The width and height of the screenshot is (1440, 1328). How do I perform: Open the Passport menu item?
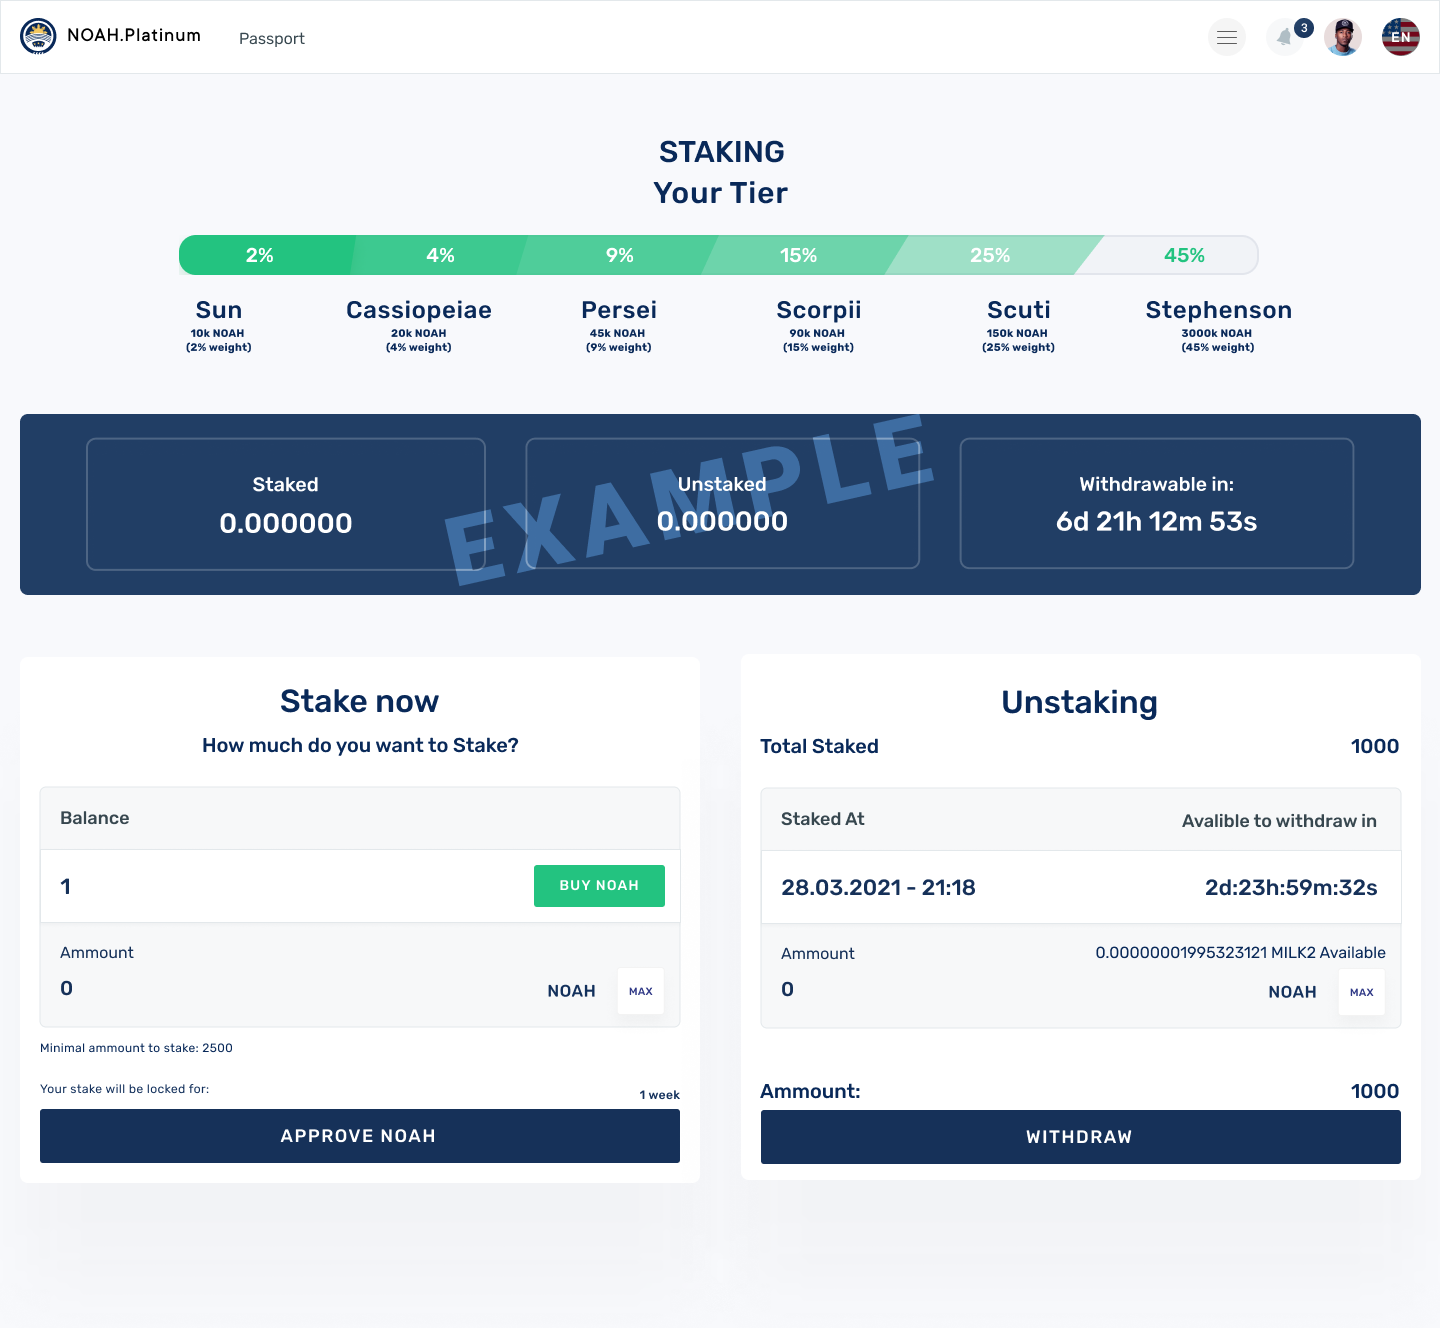(272, 38)
